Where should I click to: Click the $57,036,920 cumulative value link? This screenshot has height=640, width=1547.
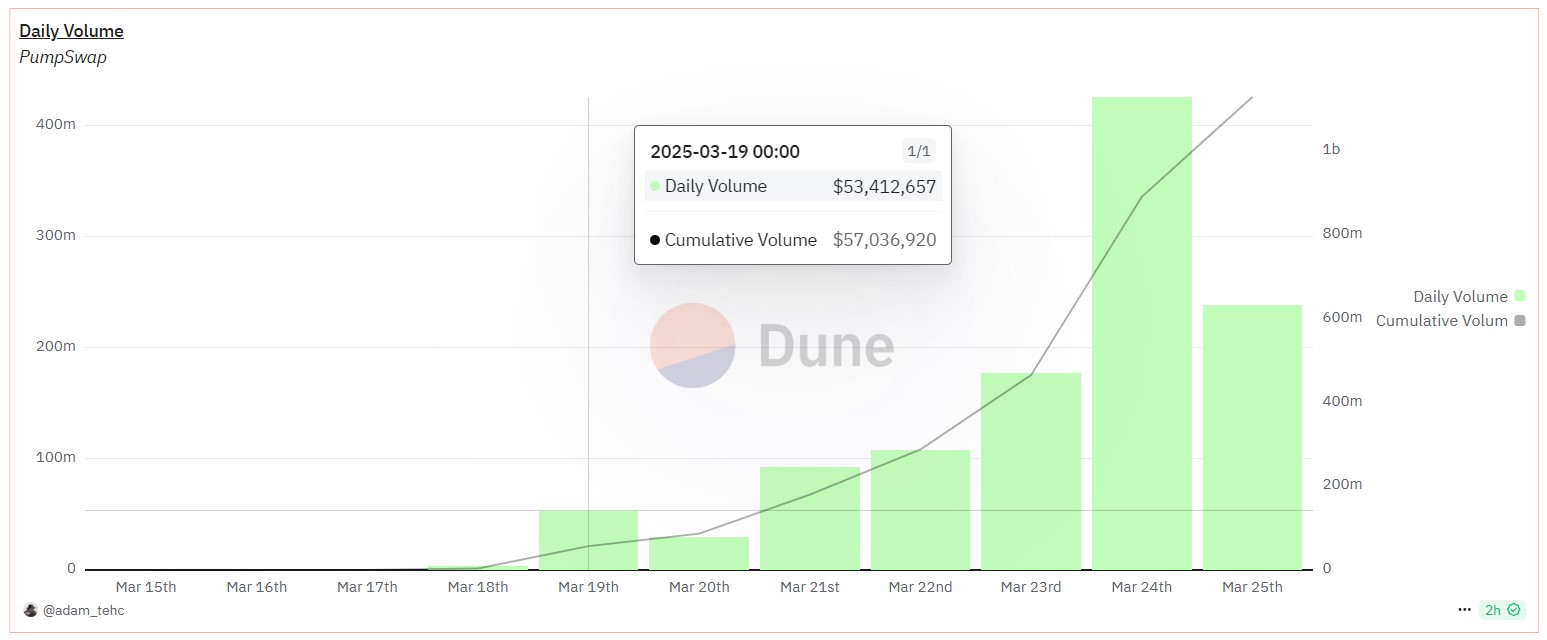pyautogui.click(x=884, y=240)
